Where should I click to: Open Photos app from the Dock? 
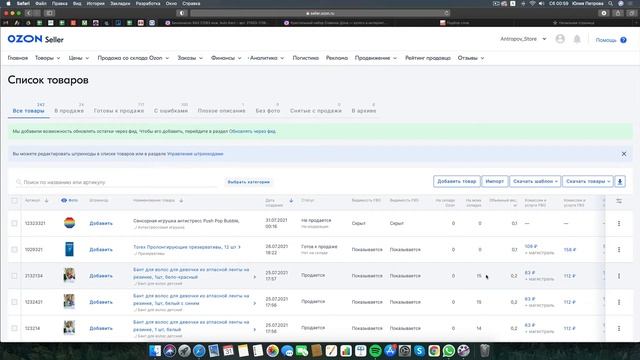pyautogui.click(x=272, y=351)
